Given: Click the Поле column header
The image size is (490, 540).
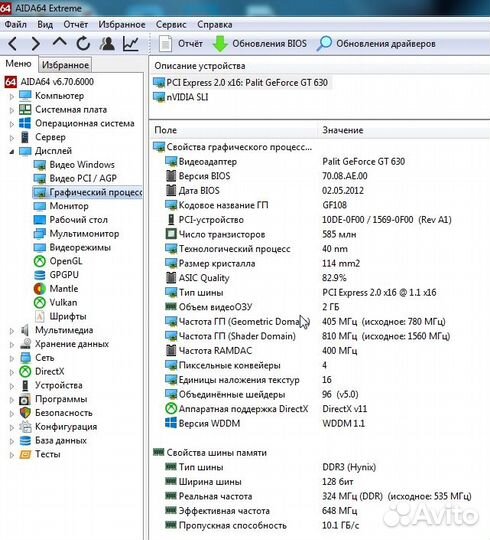Looking at the screenshot, I should tap(233, 131).
